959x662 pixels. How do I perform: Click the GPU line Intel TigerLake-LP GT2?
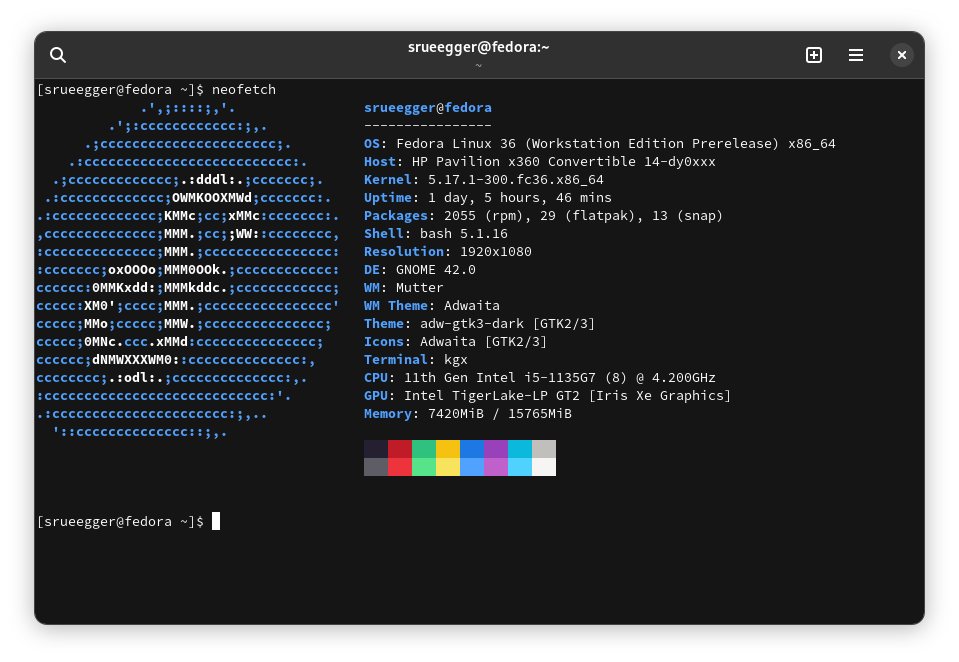tap(547, 396)
